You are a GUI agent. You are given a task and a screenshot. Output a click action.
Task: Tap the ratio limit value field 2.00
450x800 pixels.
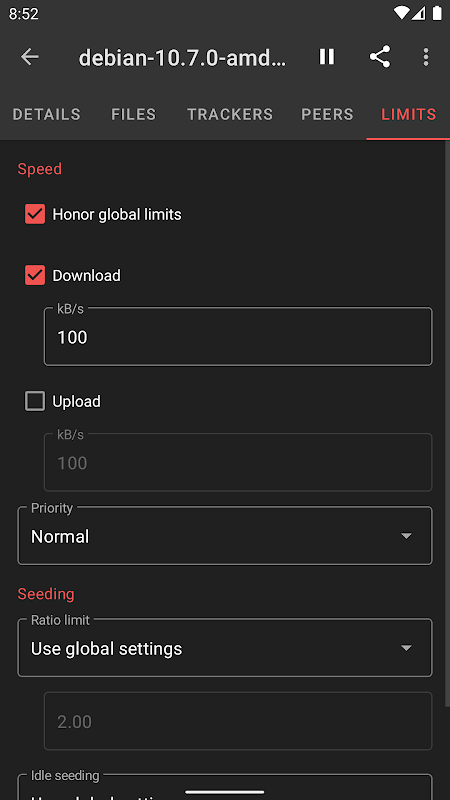tap(238, 721)
